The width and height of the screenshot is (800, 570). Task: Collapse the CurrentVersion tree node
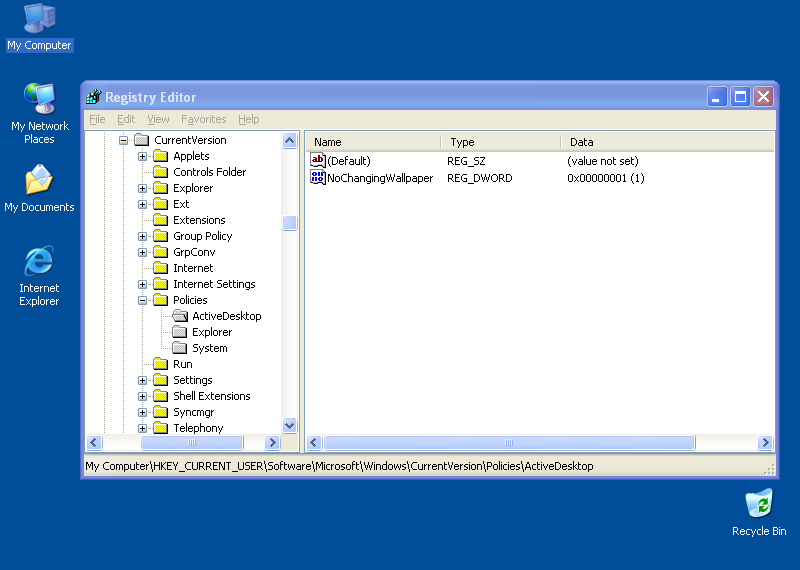pos(123,140)
